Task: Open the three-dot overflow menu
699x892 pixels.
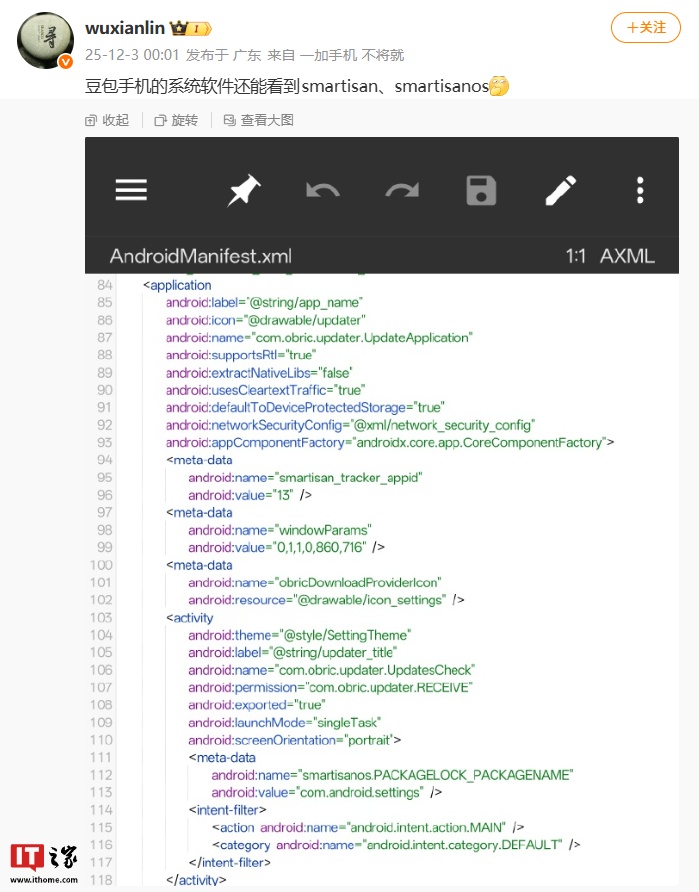Action: click(641, 190)
